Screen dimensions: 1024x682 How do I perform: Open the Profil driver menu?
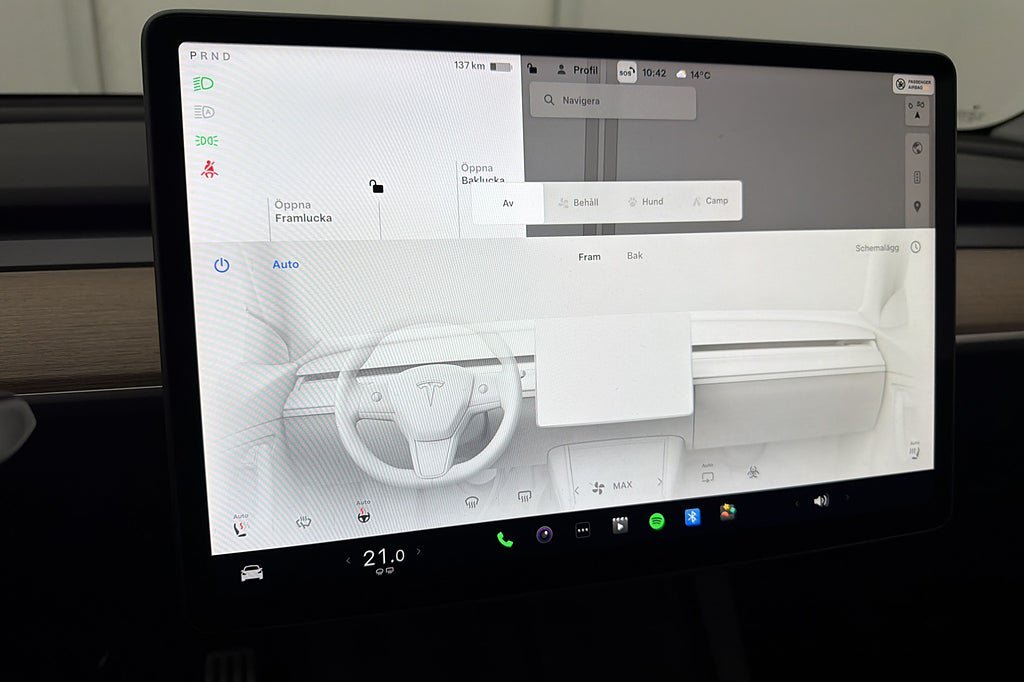click(x=577, y=70)
